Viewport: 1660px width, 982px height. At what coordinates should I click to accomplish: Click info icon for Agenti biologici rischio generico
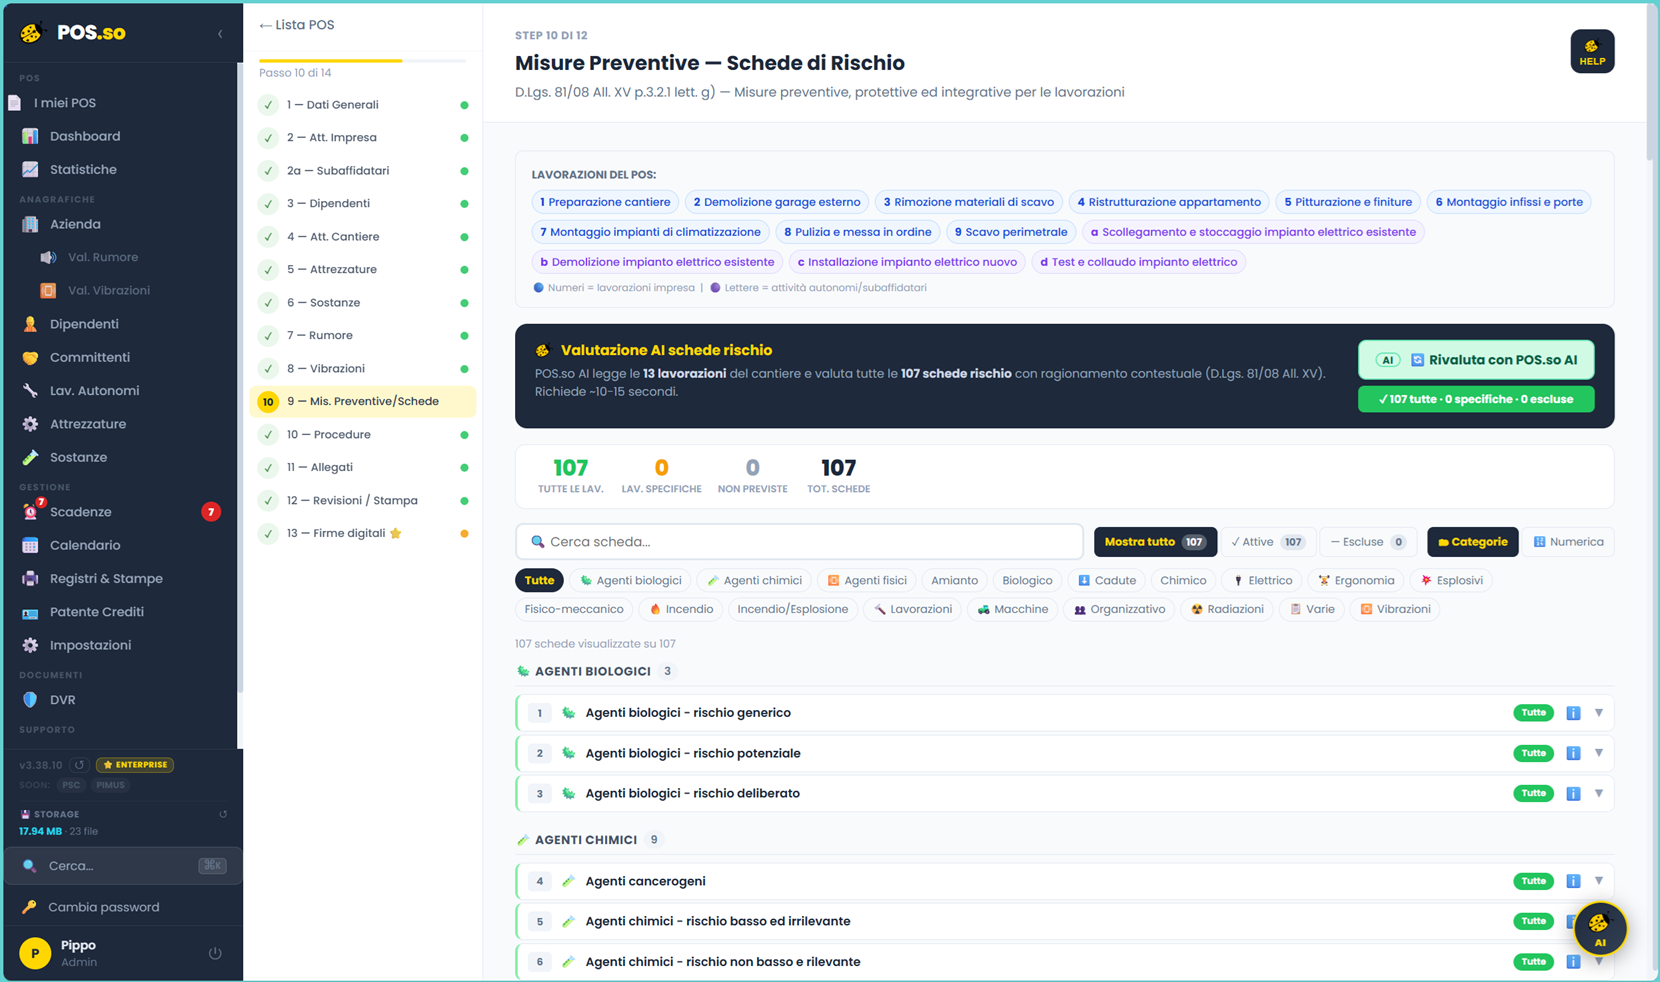tap(1573, 713)
